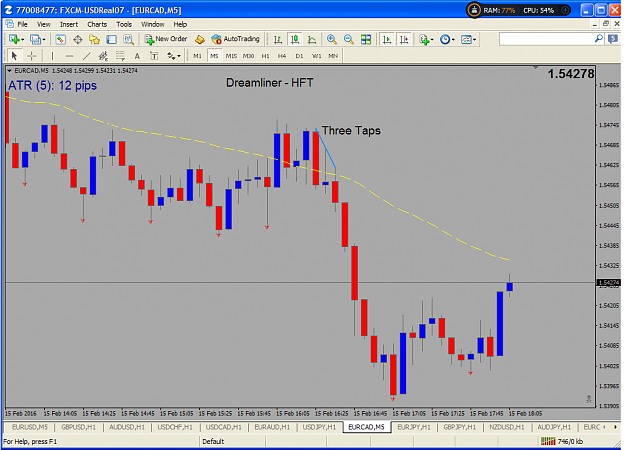The height and width of the screenshot is (450, 625).
Task: Show the Market Watch window
Action: (x=60, y=39)
